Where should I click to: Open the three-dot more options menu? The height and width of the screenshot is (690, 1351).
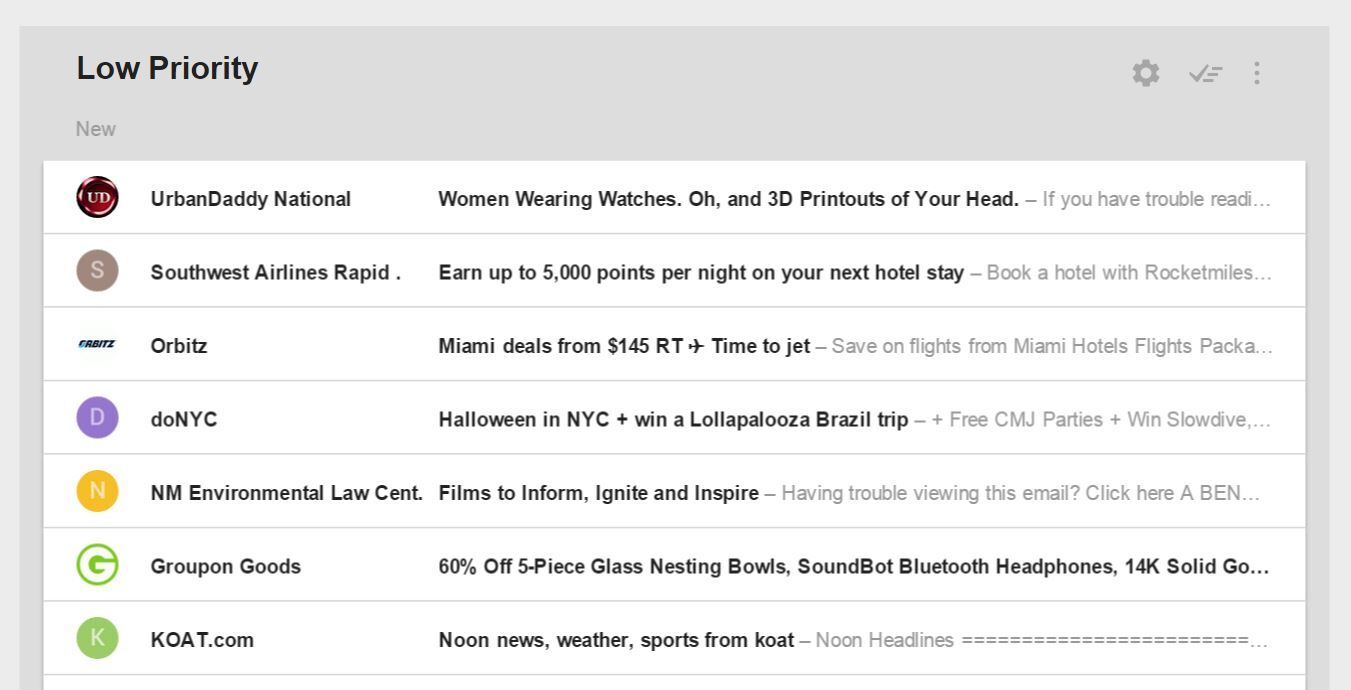coord(1257,73)
